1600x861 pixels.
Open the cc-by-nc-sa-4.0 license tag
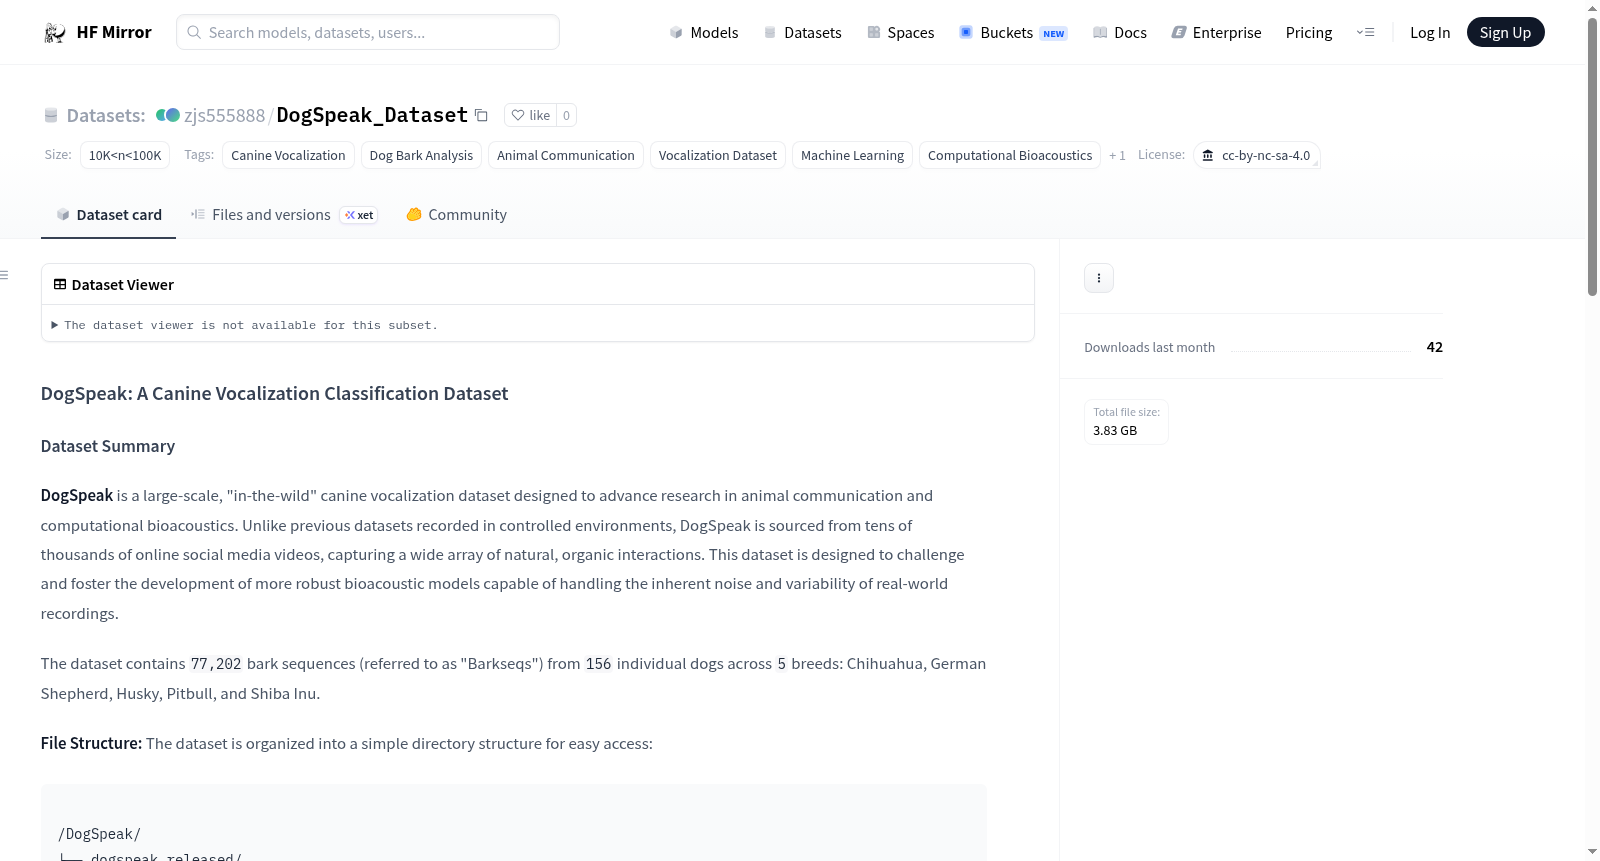(1257, 155)
